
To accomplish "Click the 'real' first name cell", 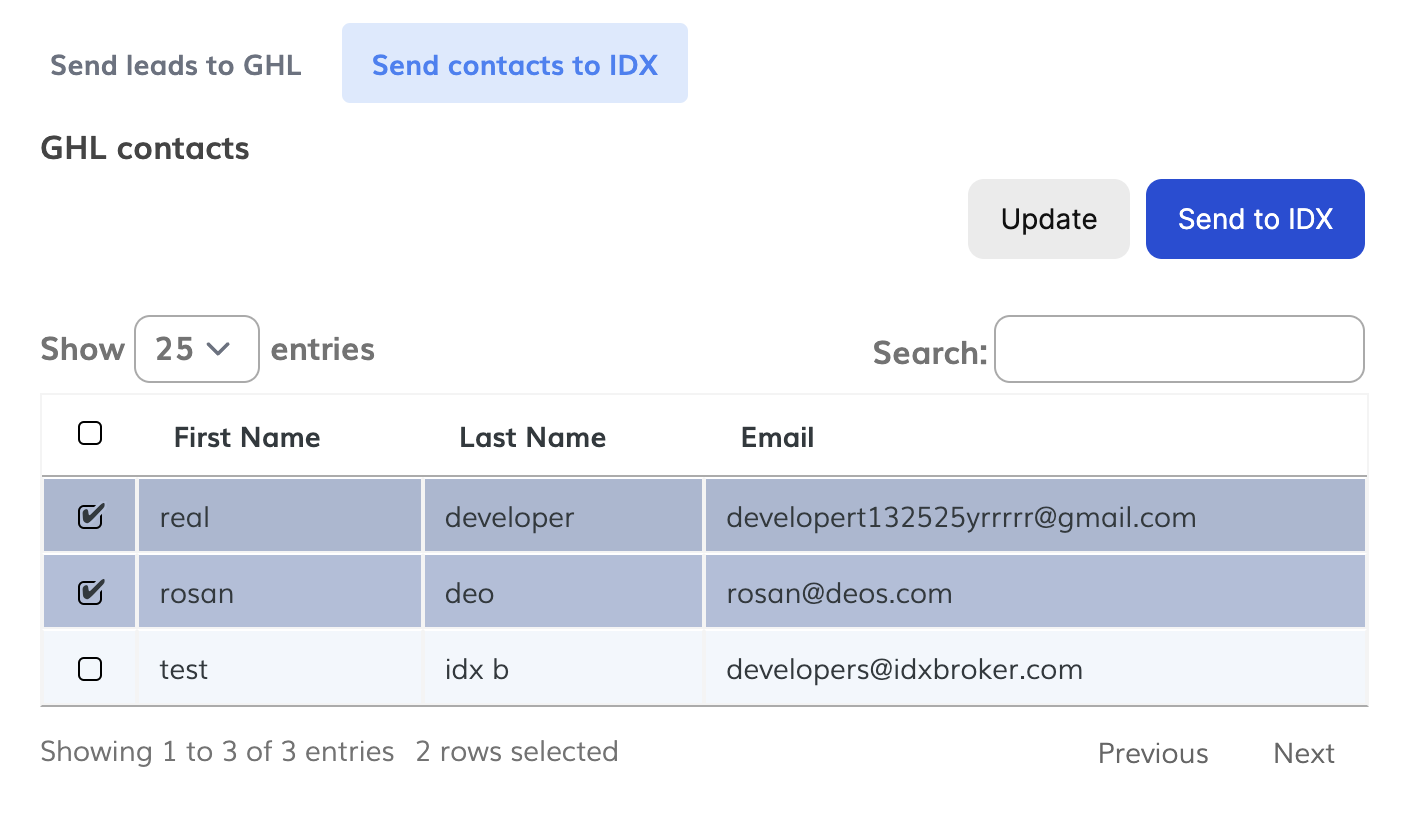I will click(185, 517).
